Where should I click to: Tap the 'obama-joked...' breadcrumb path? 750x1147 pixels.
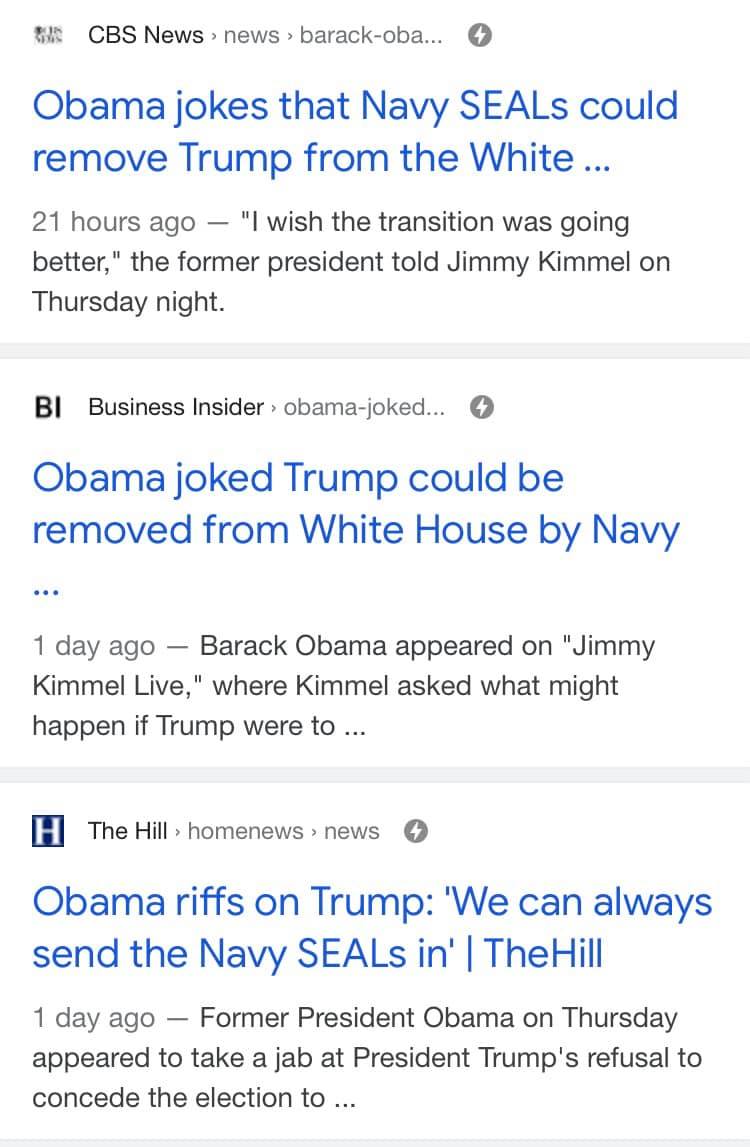(364, 407)
